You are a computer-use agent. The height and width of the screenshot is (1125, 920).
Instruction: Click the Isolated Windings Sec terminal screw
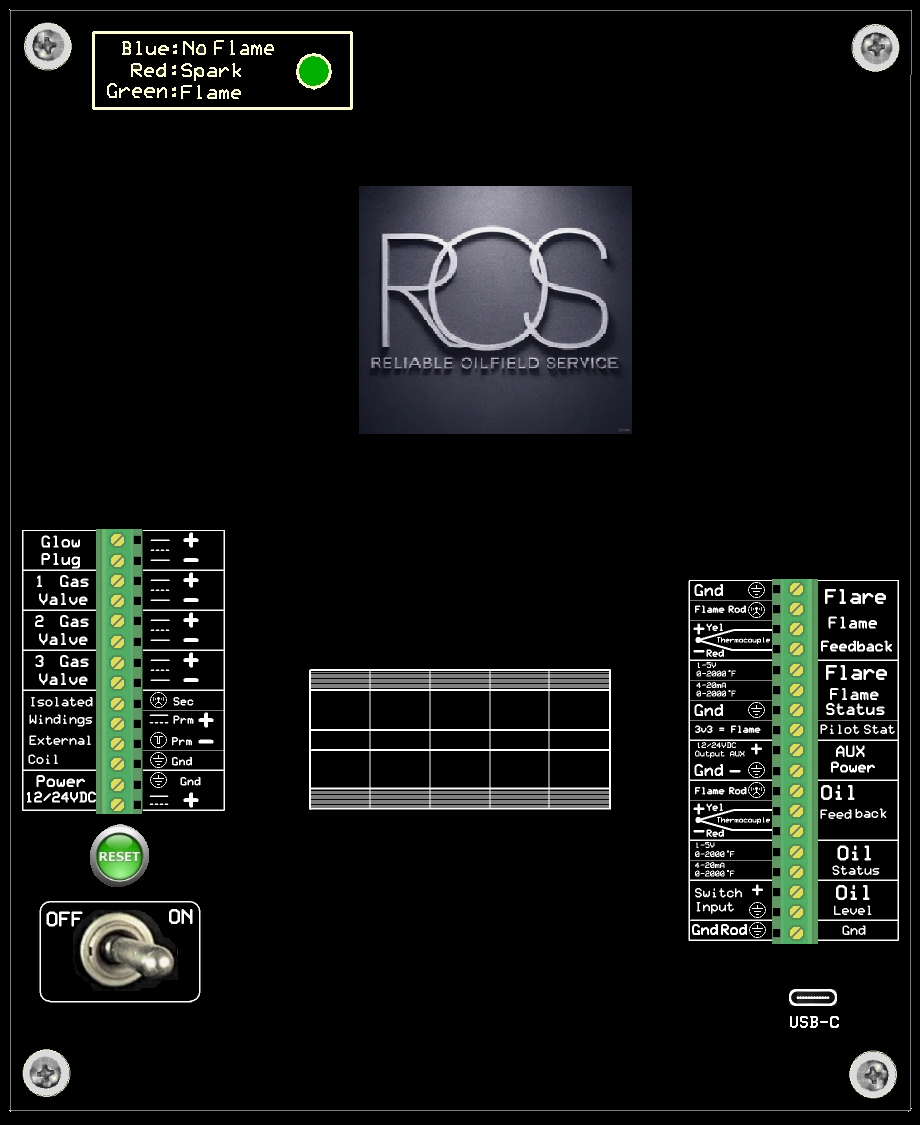118,703
